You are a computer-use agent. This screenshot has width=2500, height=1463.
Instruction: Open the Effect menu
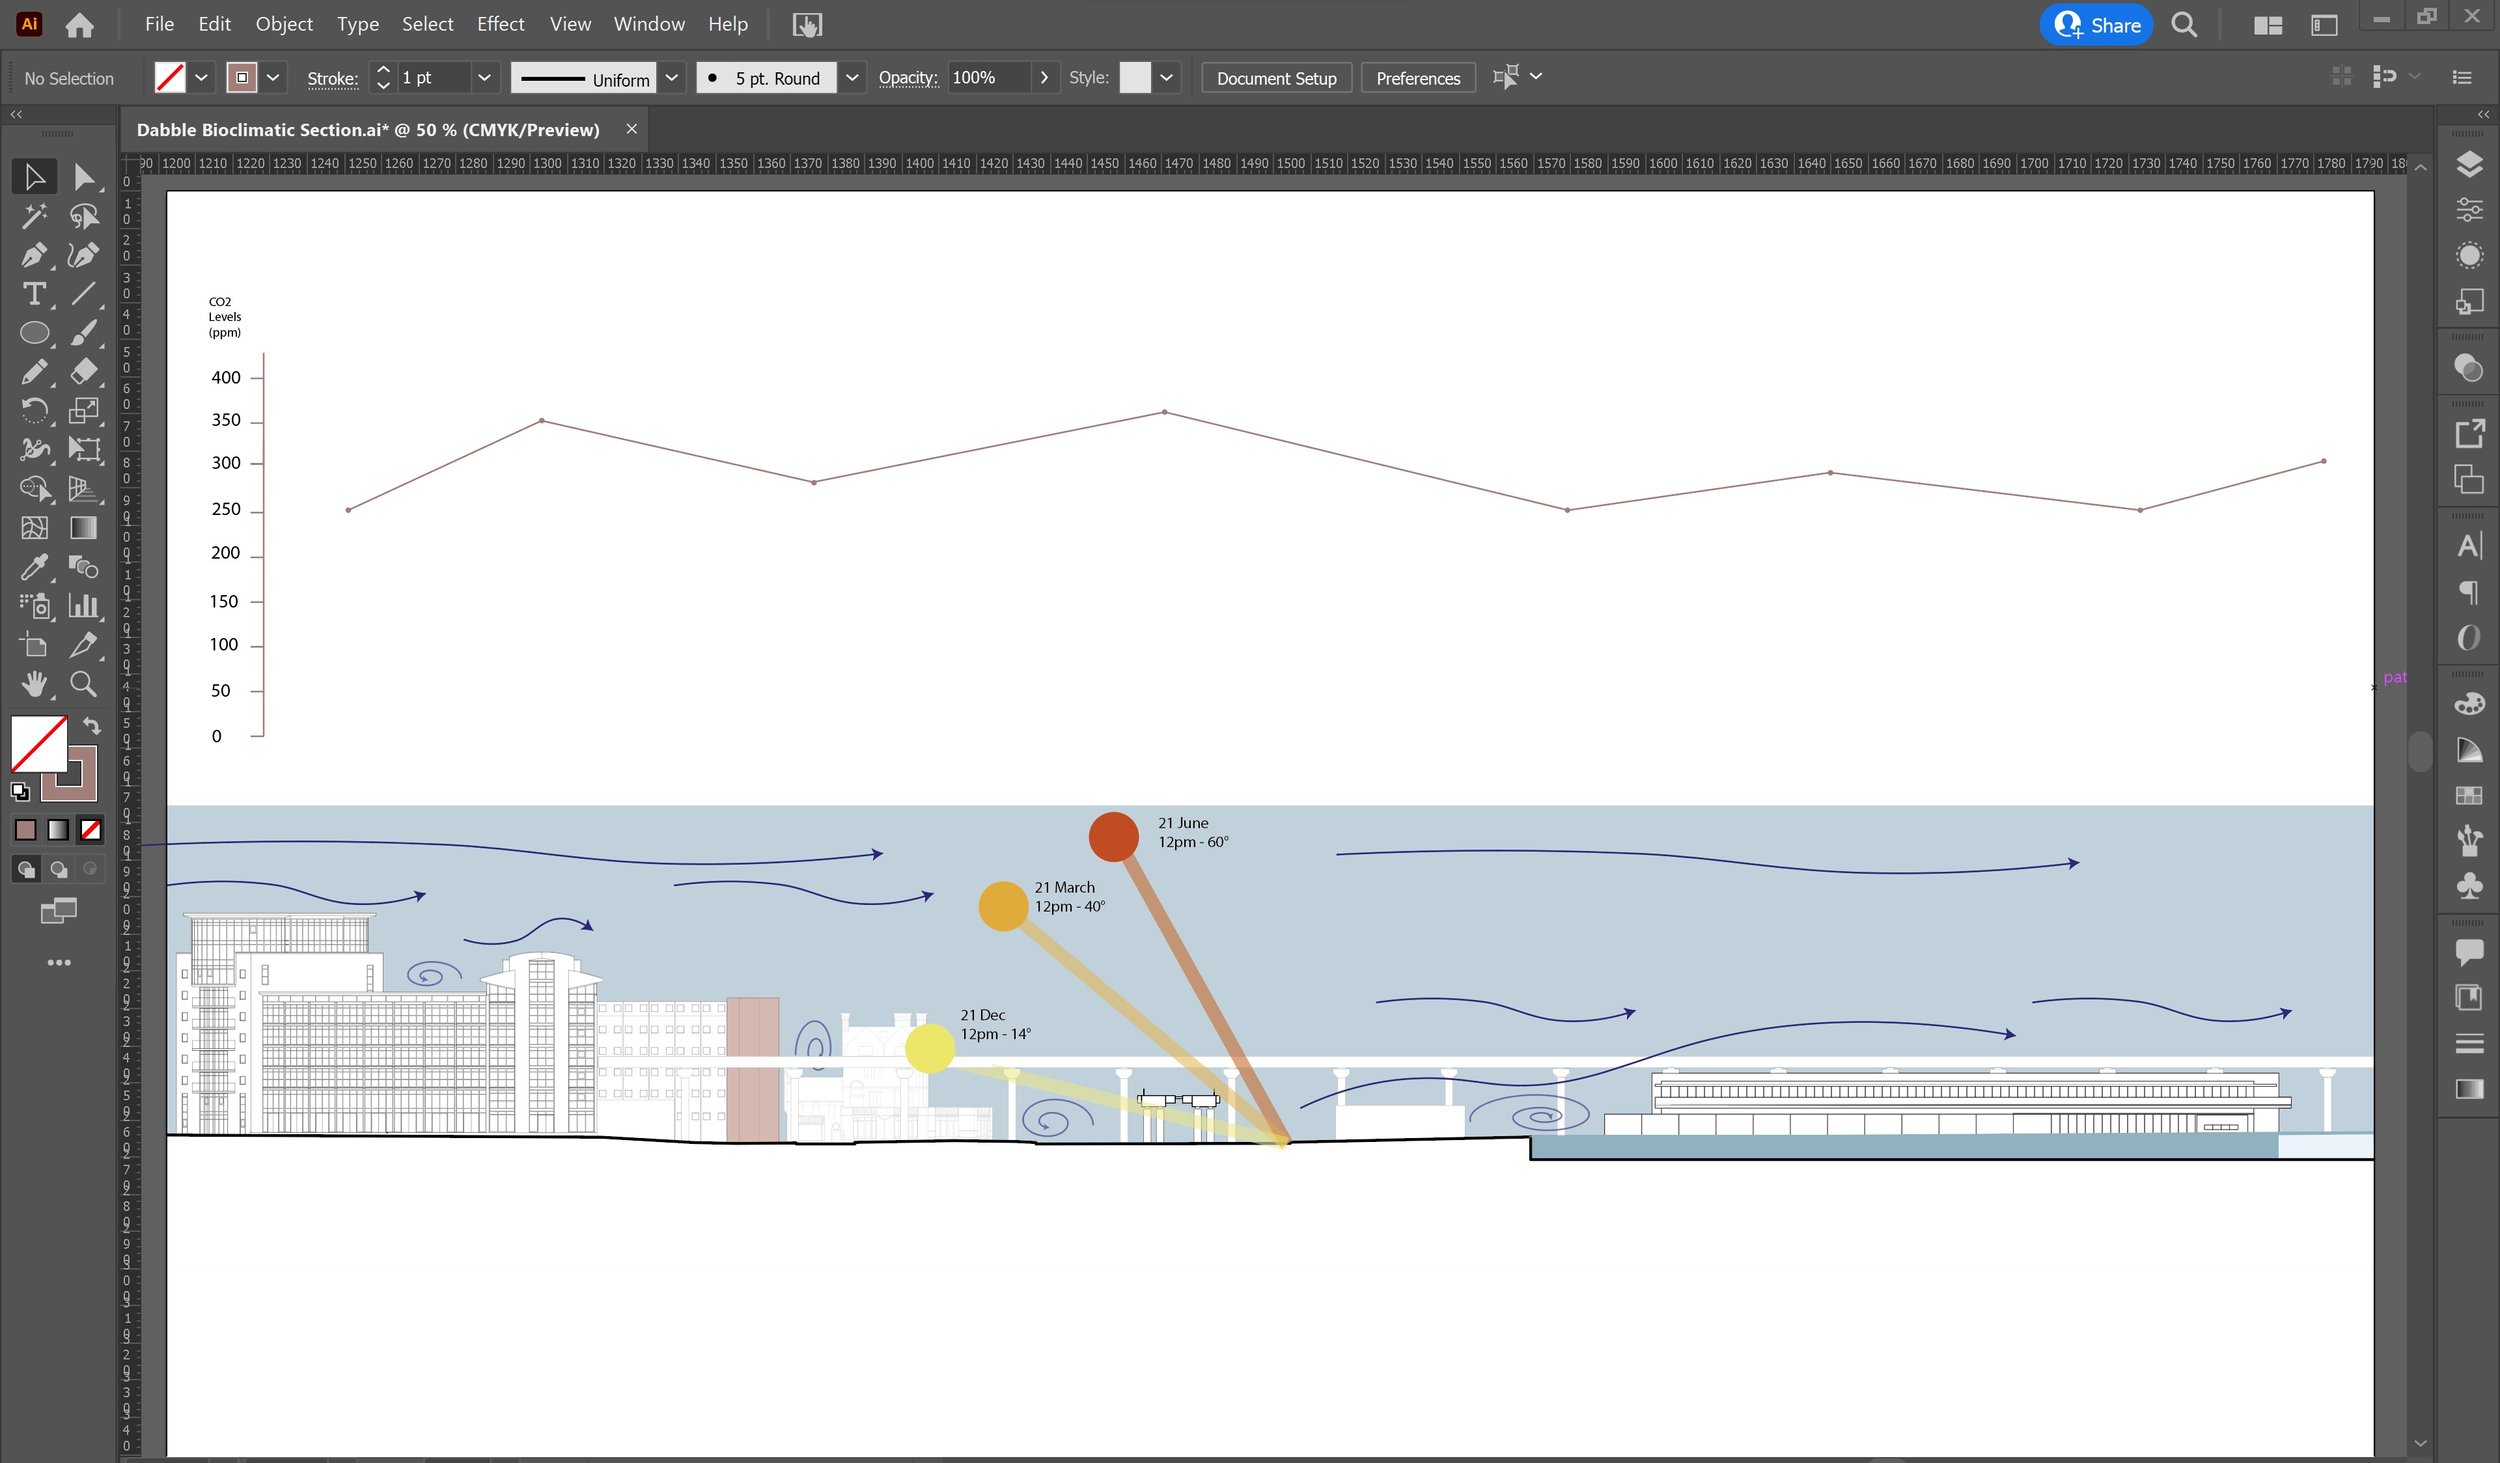500,25
